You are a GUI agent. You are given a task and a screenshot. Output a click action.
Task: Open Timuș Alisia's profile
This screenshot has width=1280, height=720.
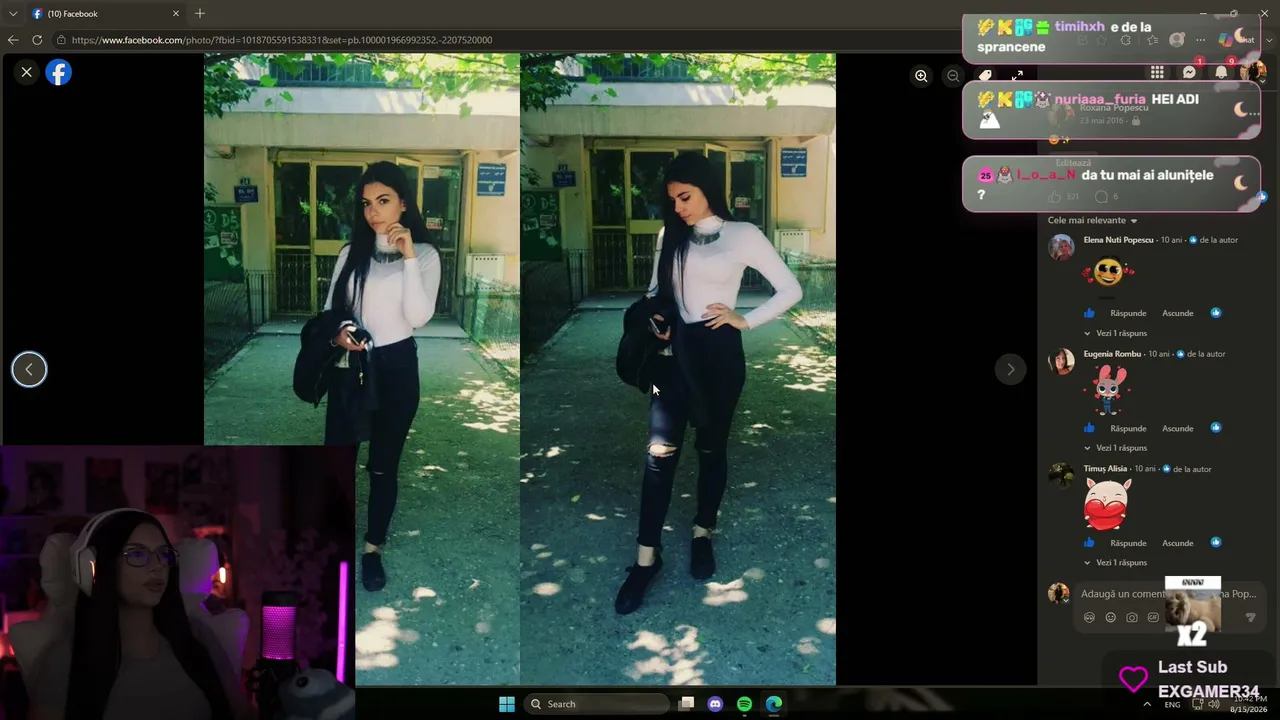1105,469
